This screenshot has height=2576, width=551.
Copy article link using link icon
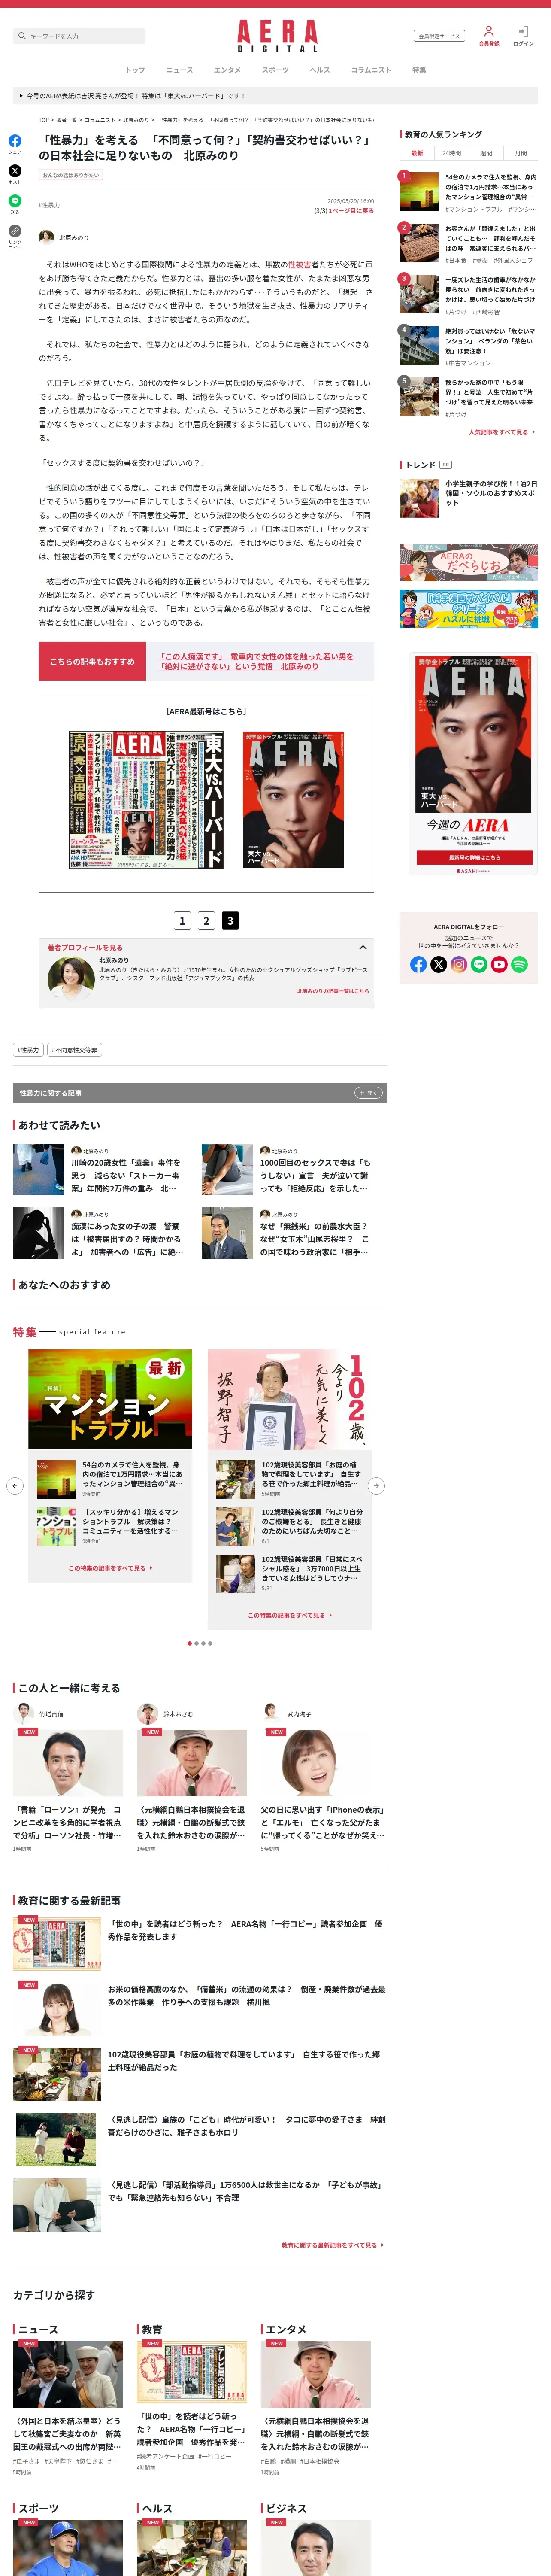(x=15, y=231)
